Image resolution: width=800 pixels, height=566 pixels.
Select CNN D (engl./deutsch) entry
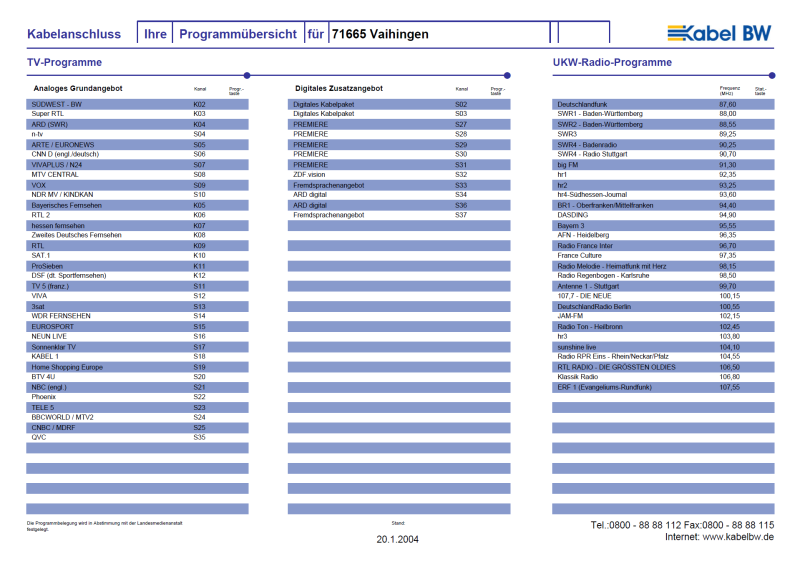[x=137, y=154]
